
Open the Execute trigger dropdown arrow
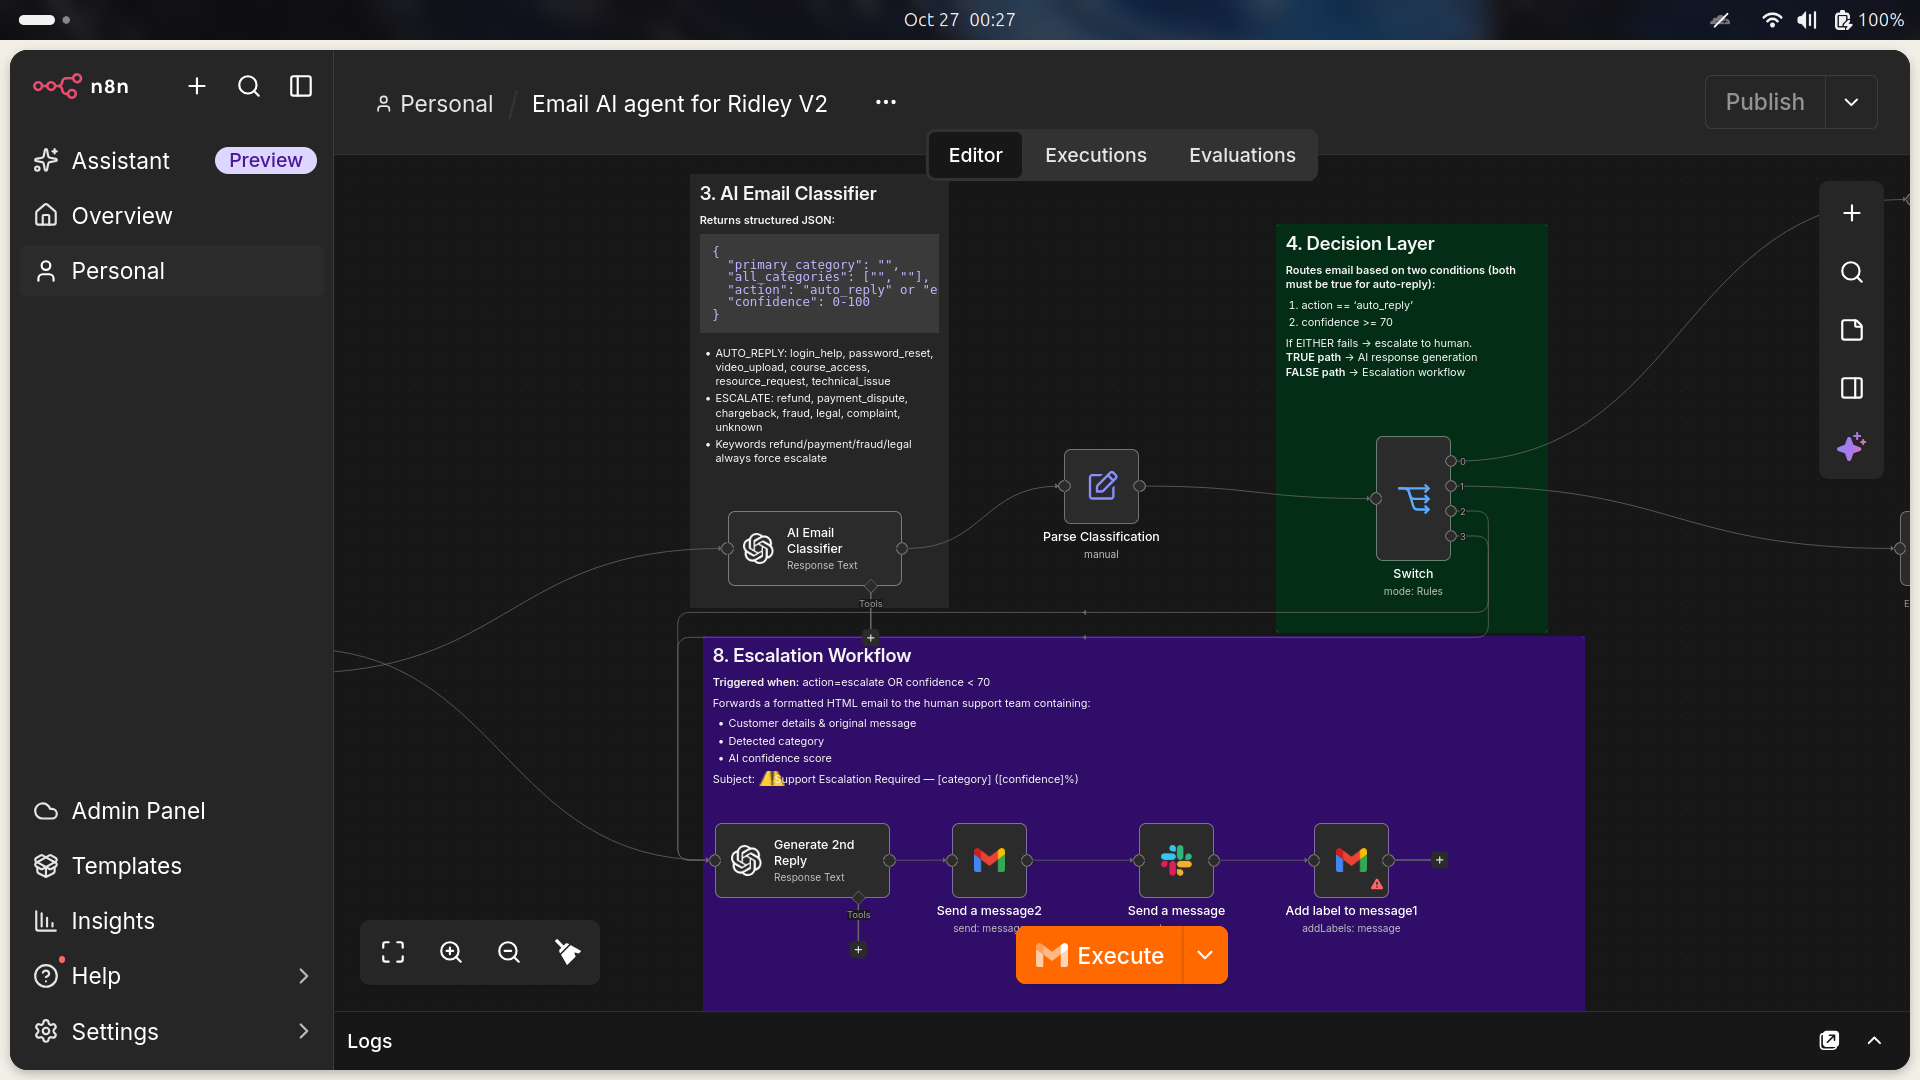pos(1205,955)
